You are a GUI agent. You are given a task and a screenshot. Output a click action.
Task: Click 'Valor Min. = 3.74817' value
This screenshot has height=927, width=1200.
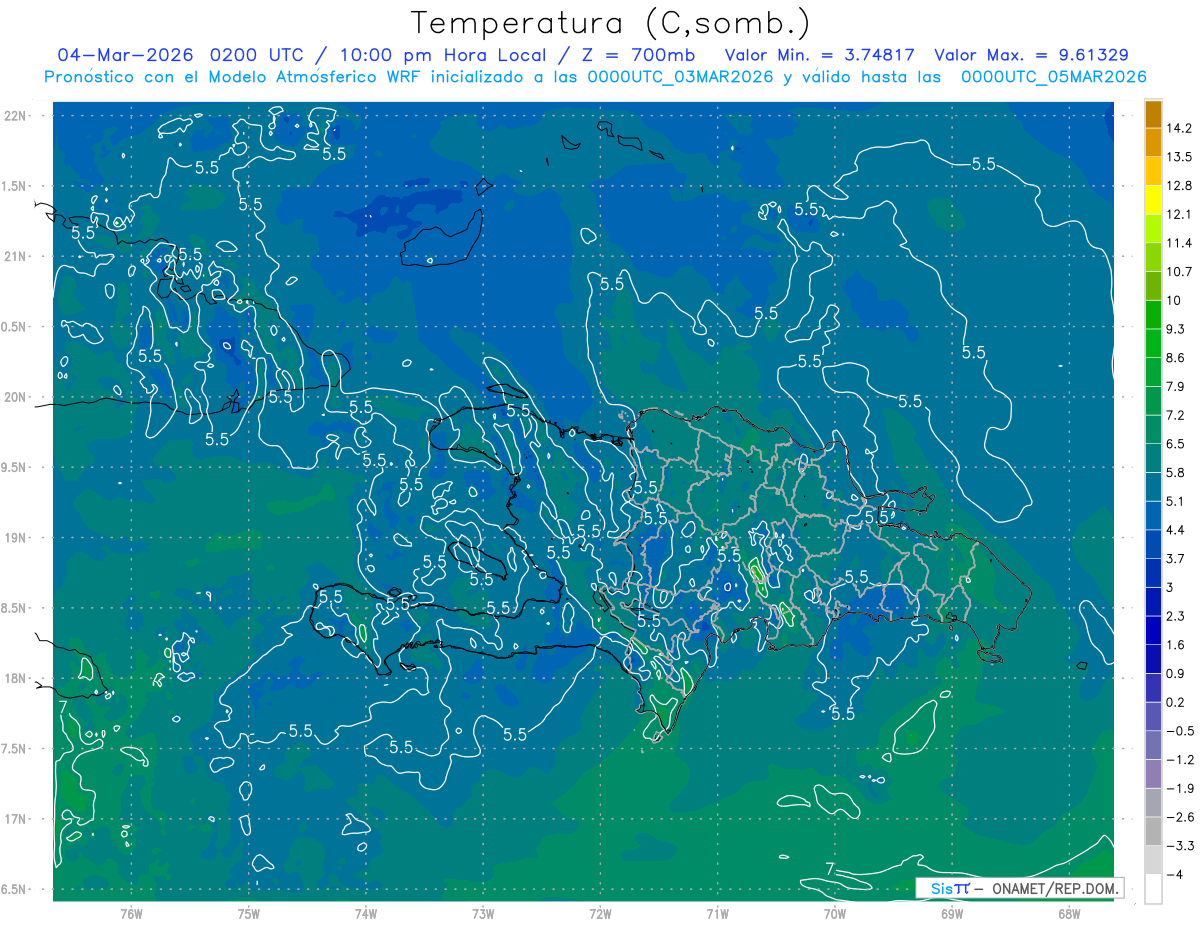(x=818, y=55)
